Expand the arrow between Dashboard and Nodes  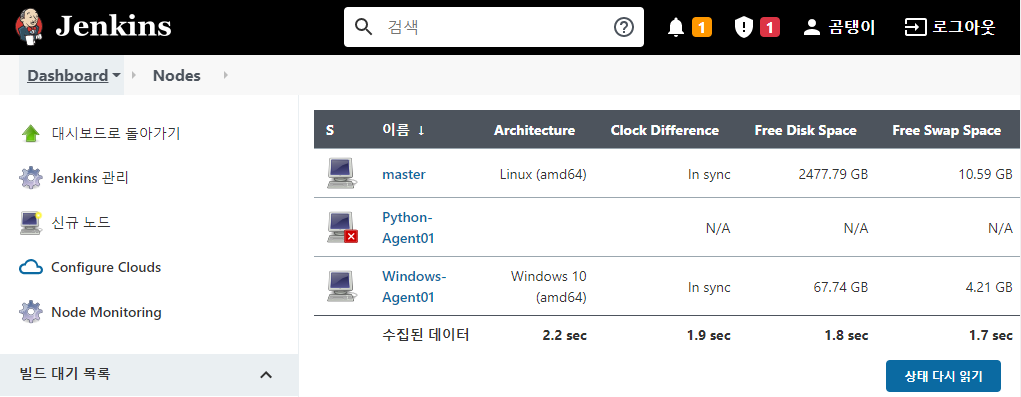pyautogui.click(x=133, y=75)
